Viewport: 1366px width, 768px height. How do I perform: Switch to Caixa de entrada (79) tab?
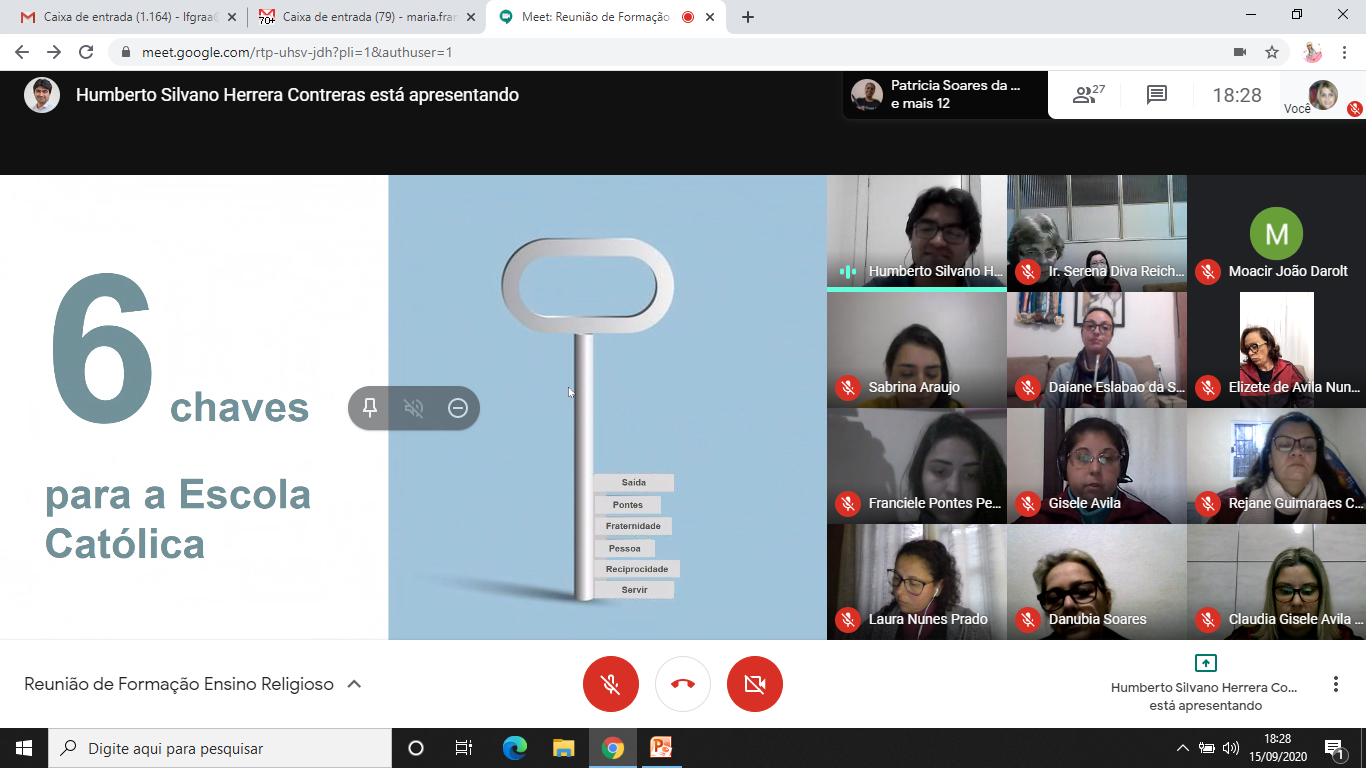tap(364, 17)
